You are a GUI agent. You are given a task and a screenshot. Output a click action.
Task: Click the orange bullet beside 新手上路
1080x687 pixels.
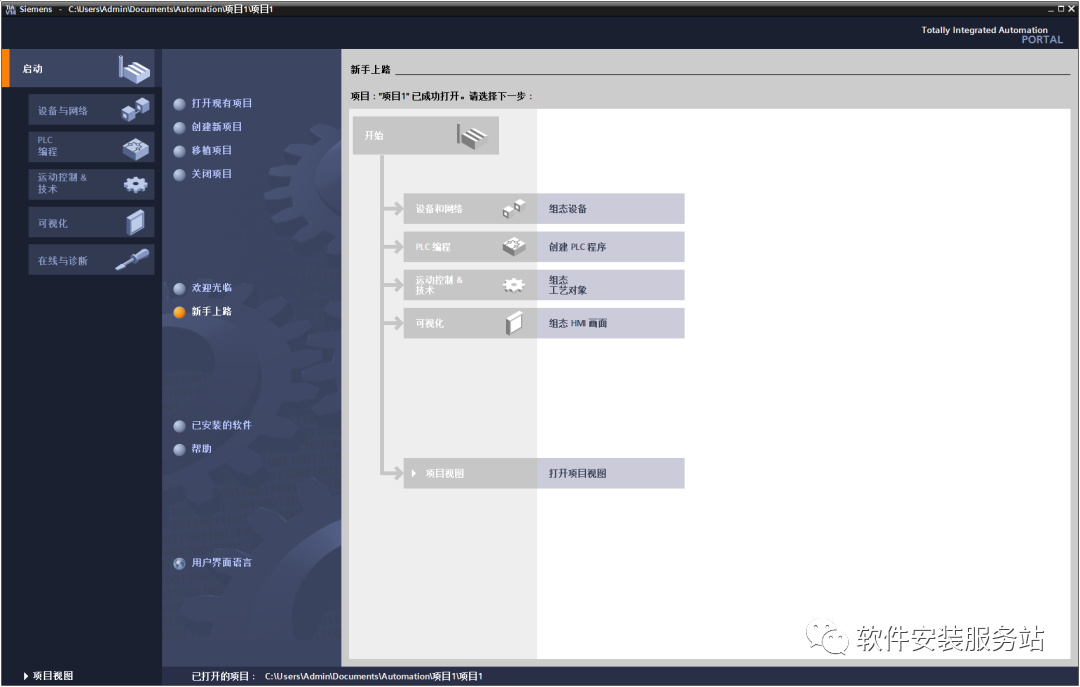coord(179,312)
